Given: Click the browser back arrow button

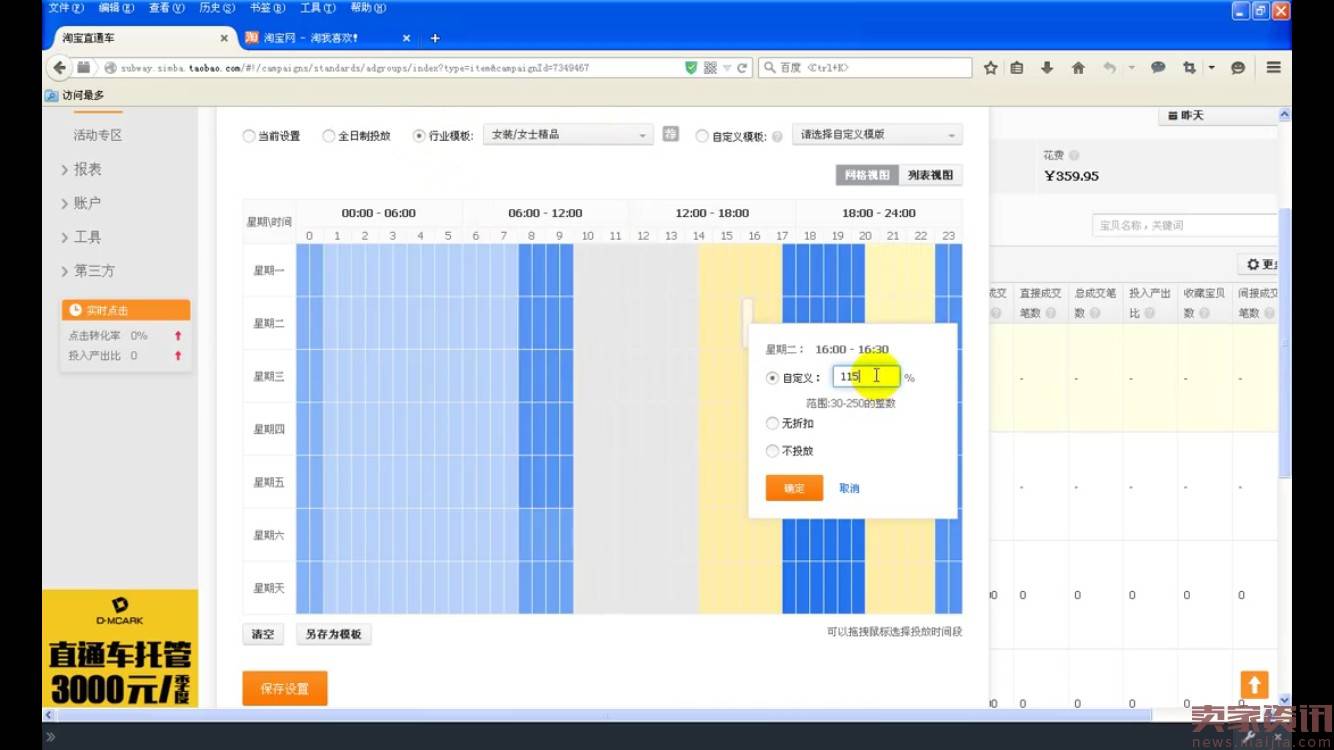Looking at the screenshot, I should 59,68.
